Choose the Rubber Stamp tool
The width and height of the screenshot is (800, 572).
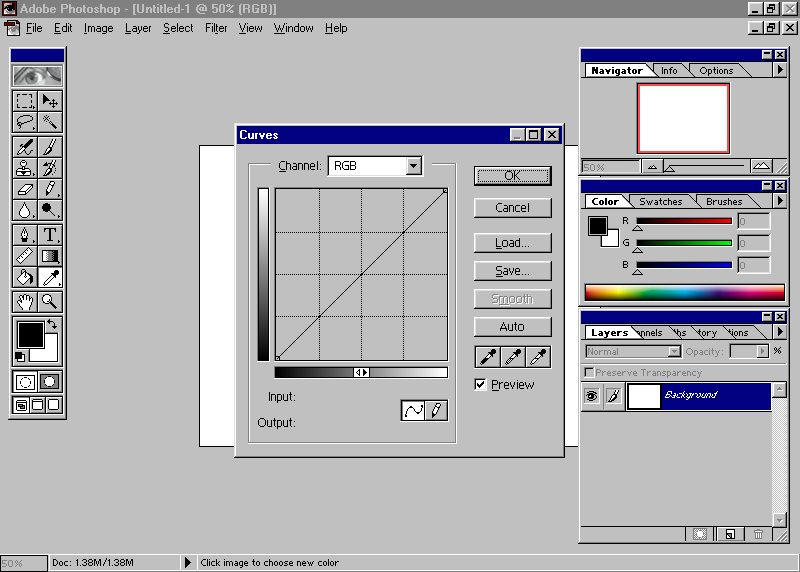click(x=24, y=168)
